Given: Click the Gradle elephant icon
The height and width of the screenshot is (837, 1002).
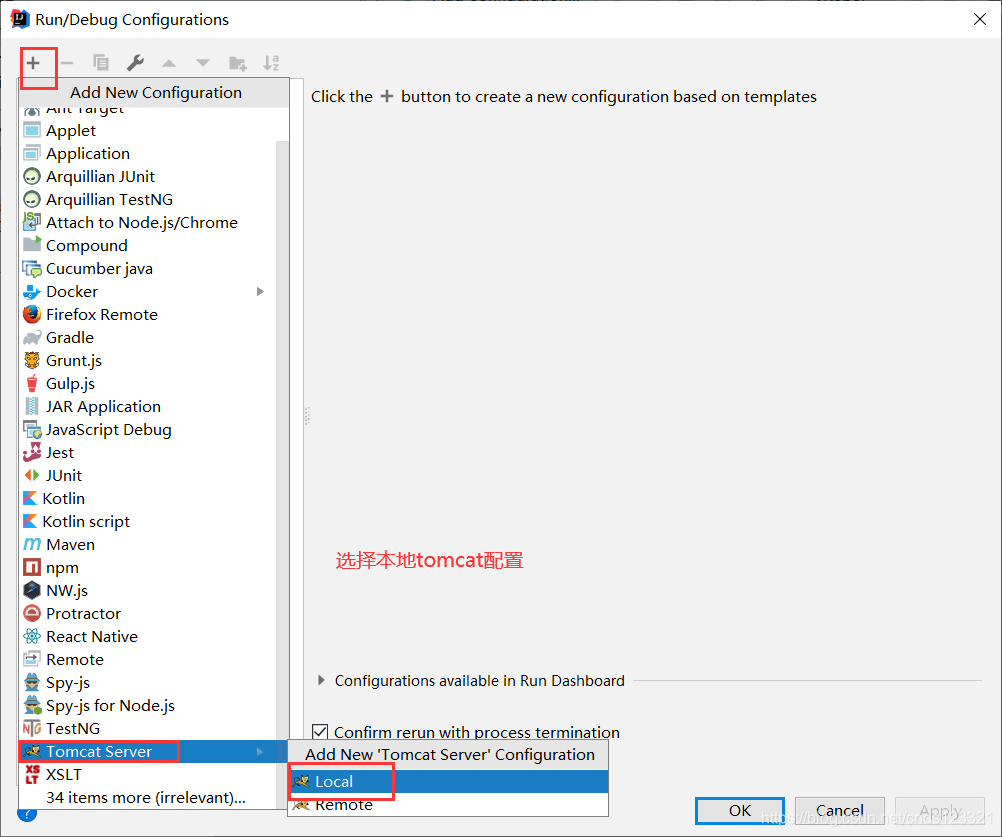Looking at the screenshot, I should pos(32,337).
